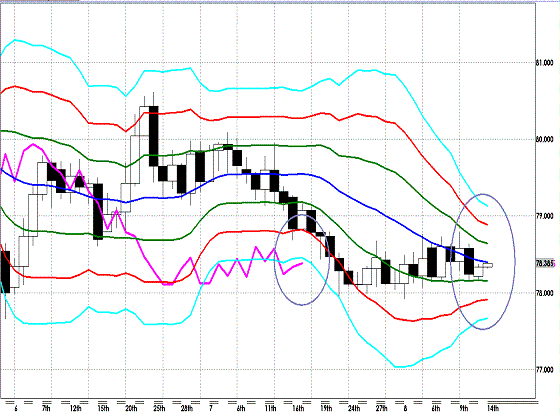This screenshot has width=560, height=414.
Task: Click the 79.000 price axis label
Action: pos(545,216)
